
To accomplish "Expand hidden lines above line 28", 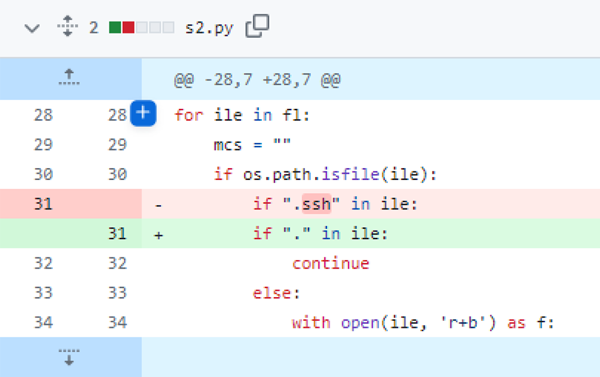I will click(69, 78).
